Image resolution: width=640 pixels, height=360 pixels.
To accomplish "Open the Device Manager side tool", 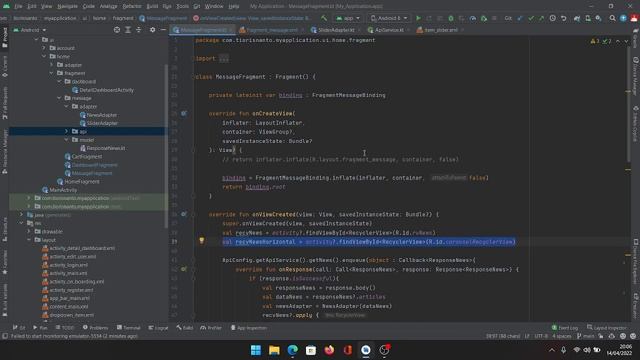I will coord(636,77).
